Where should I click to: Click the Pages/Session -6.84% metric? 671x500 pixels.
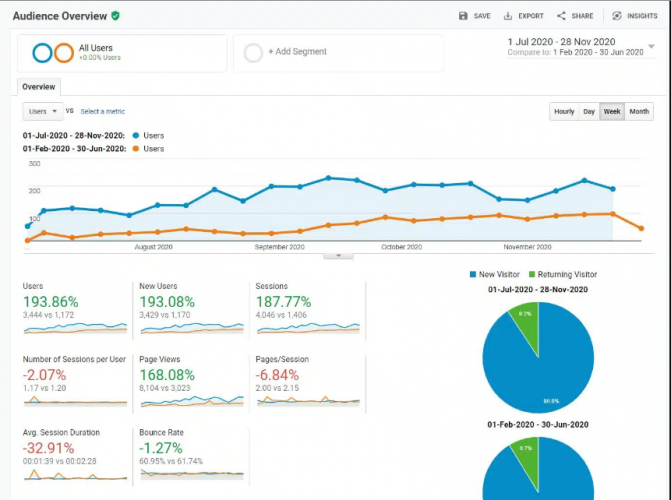point(277,375)
